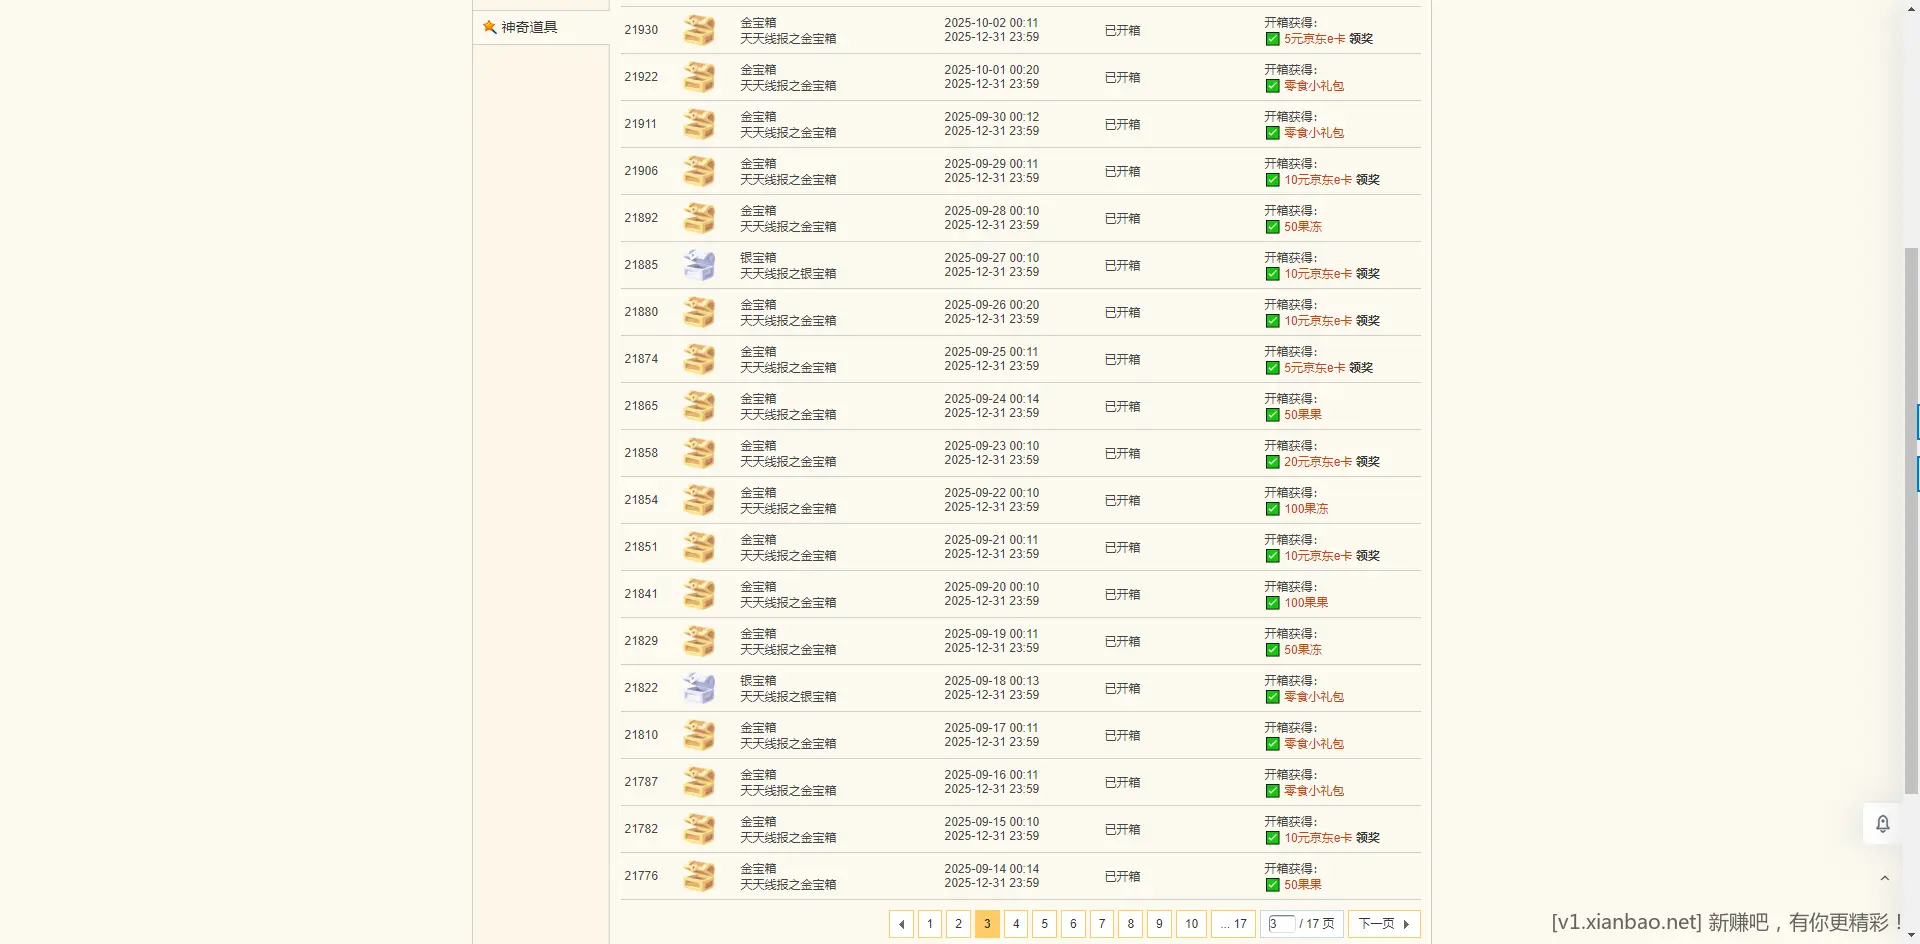This screenshot has width=1920, height=944.
Task: Click the green check for 20元京东e卡 reward
Action: point(1272,462)
